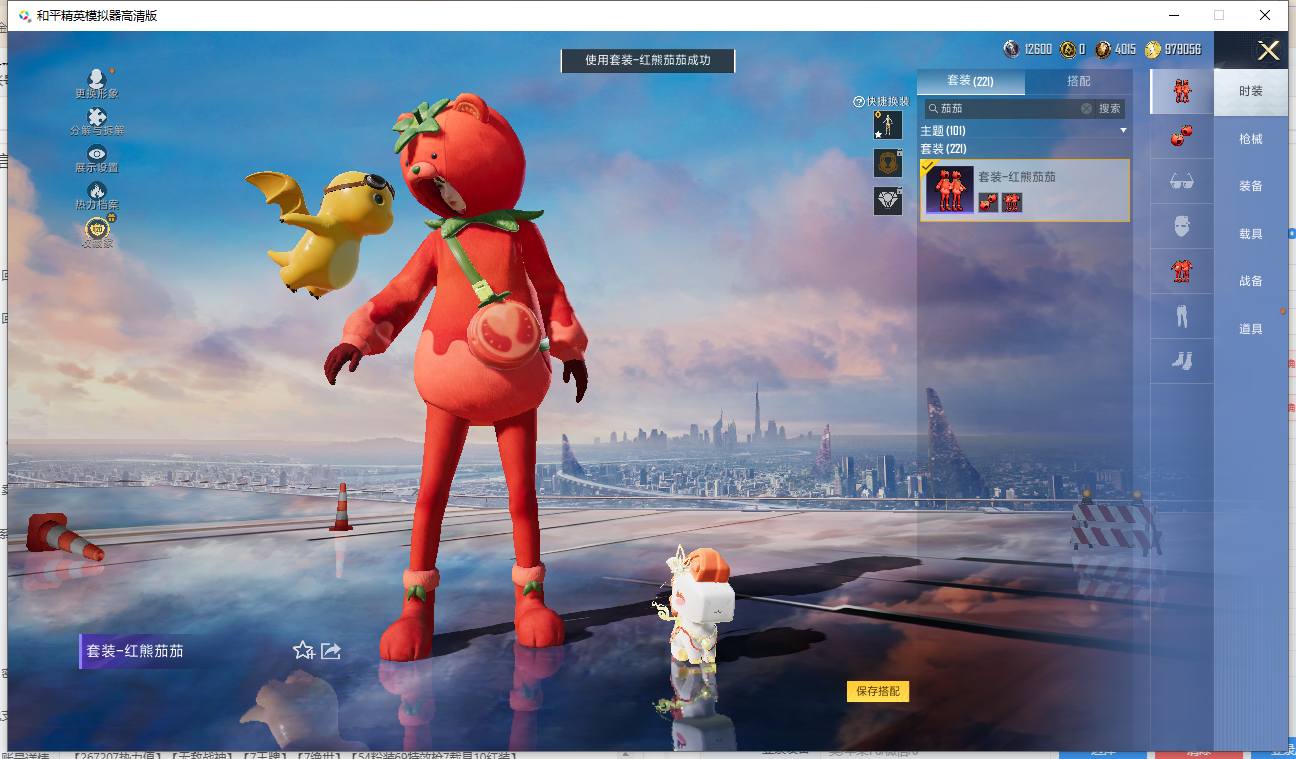Minimize the 和平精英模拟器高清版 window
This screenshot has height=759, width=1296.
pyautogui.click(x=1173, y=15)
